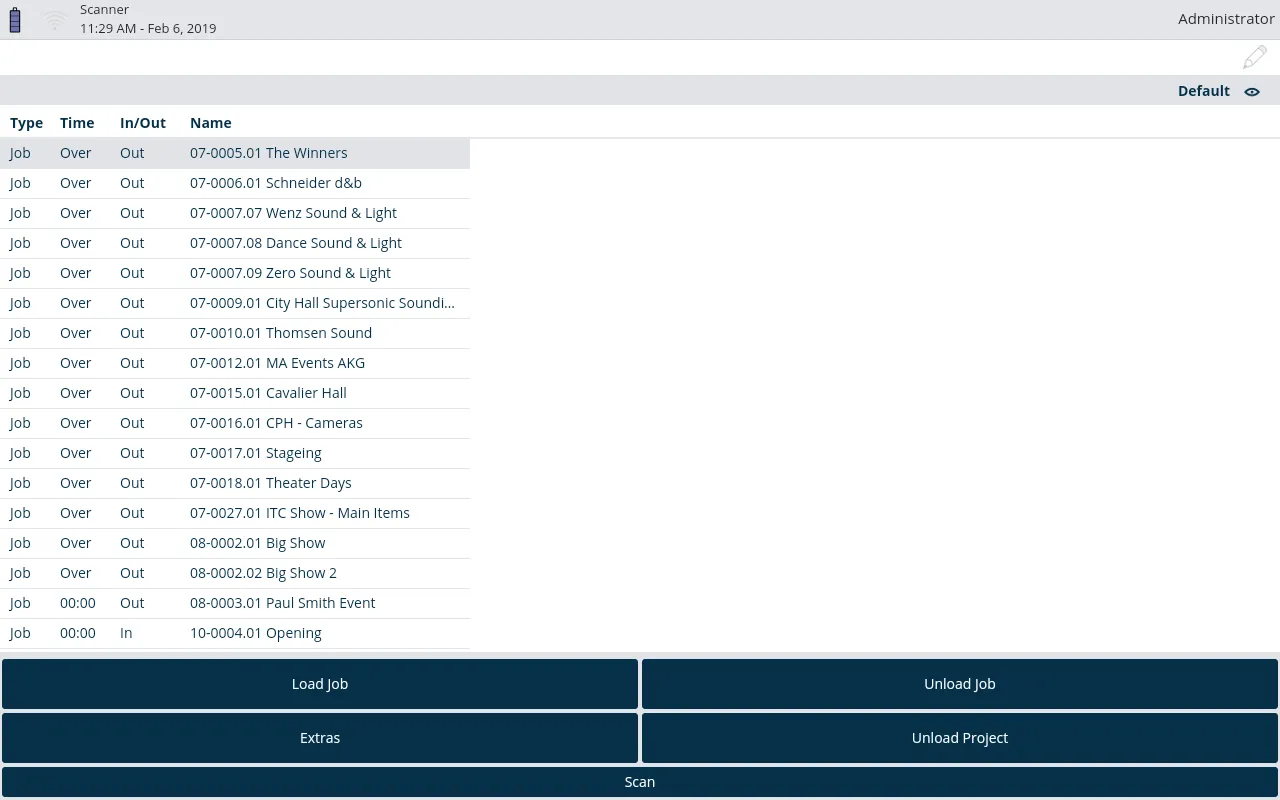Screen dimensions: 1280x800
Task: Select job 07-0027.01 ITC Show - Main Items
Action: tap(235, 513)
